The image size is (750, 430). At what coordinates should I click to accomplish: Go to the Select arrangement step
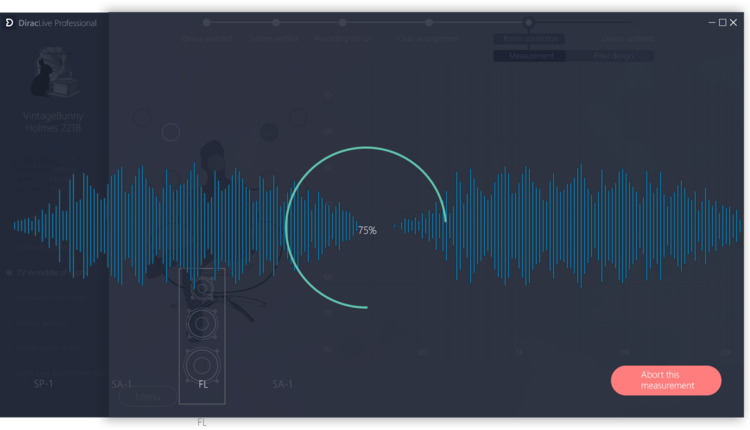pos(428,39)
